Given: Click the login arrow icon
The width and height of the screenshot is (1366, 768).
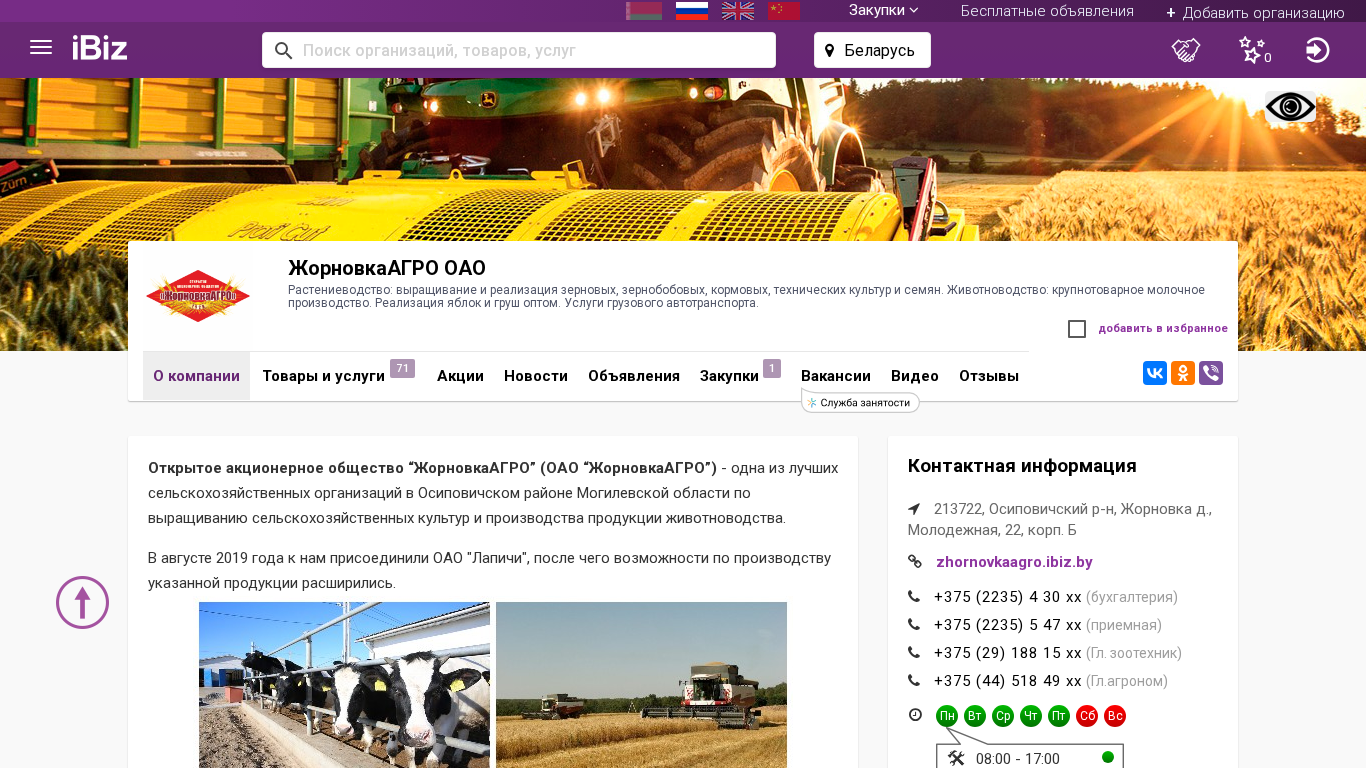Looking at the screenshot, I should pos(1318,50).
